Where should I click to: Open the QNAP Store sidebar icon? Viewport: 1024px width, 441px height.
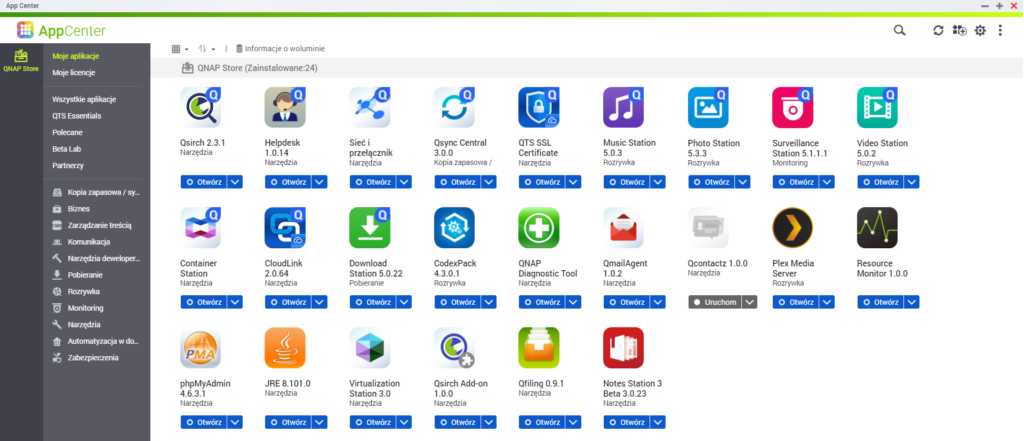[x=21, y=60]
